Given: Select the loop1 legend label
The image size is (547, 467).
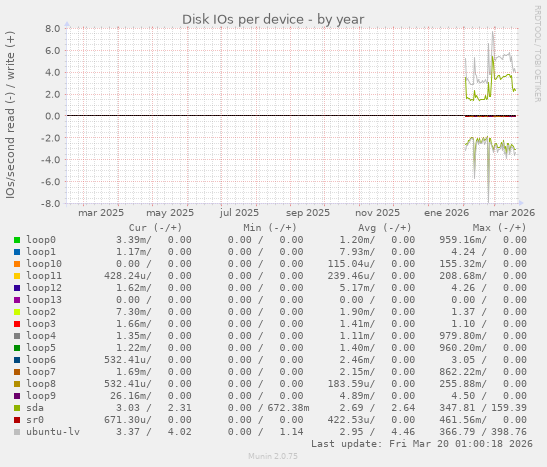Looking at the screenshot, I should click(x=41, y=252).
